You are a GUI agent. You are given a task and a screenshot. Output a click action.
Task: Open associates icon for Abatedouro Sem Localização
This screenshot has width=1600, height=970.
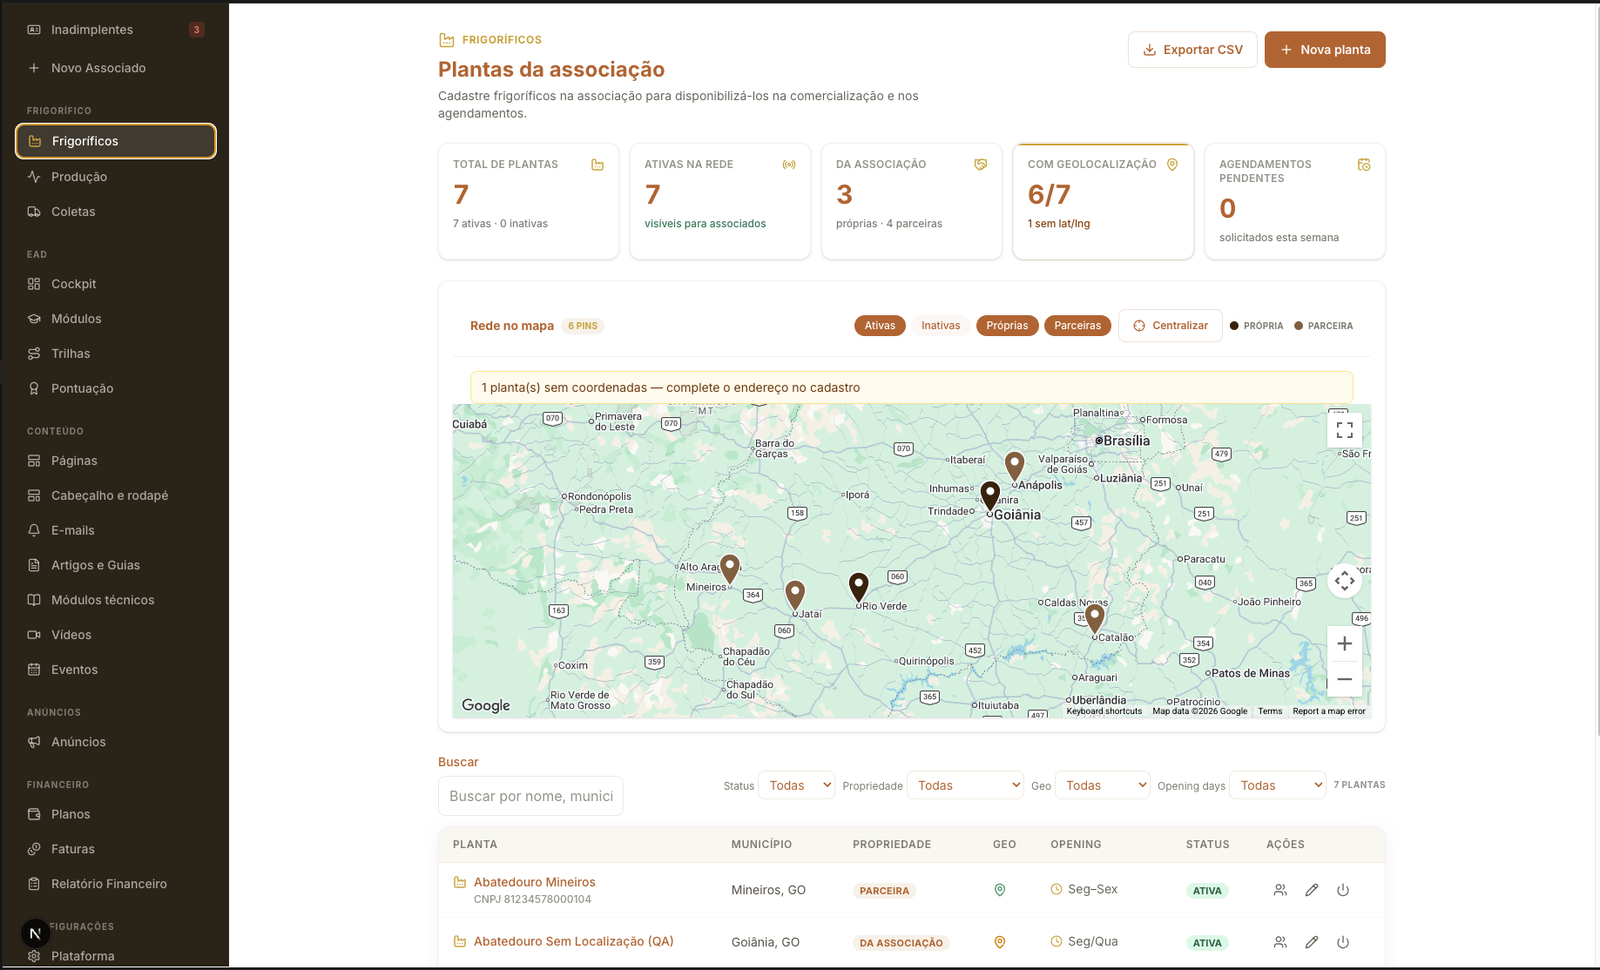pos(1280,942)
